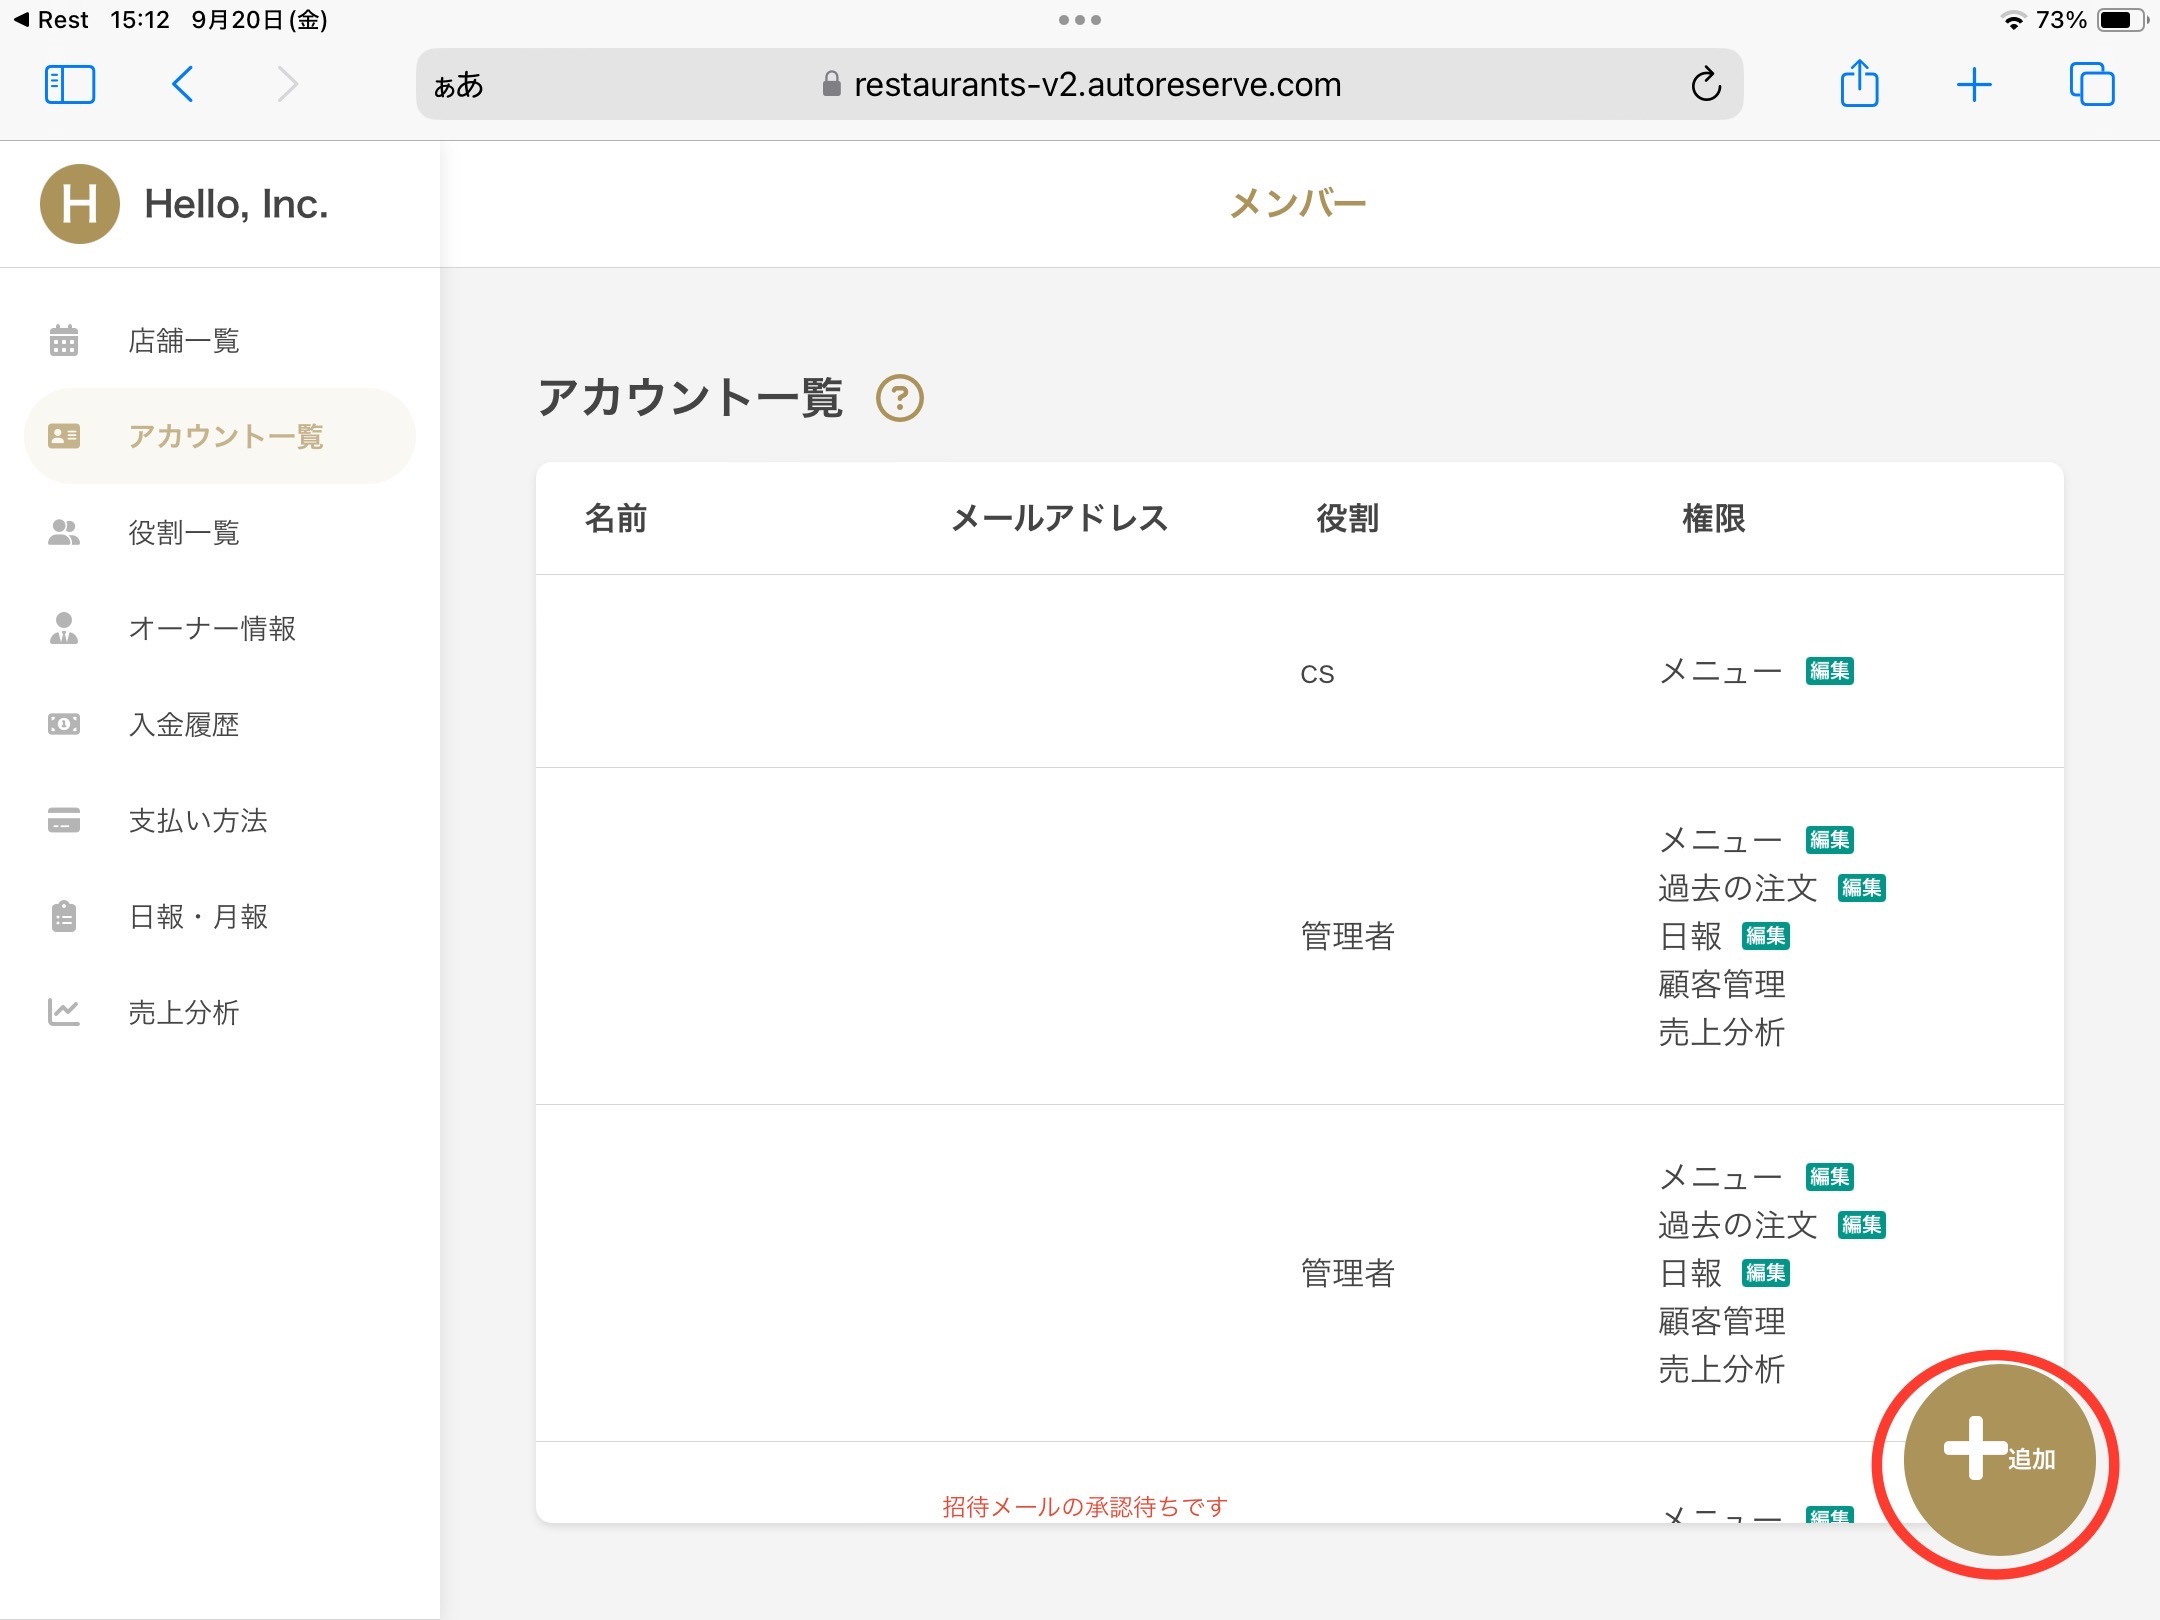
Task: Open 売上分析 in the sidebar
Action: coord(184,1013)
